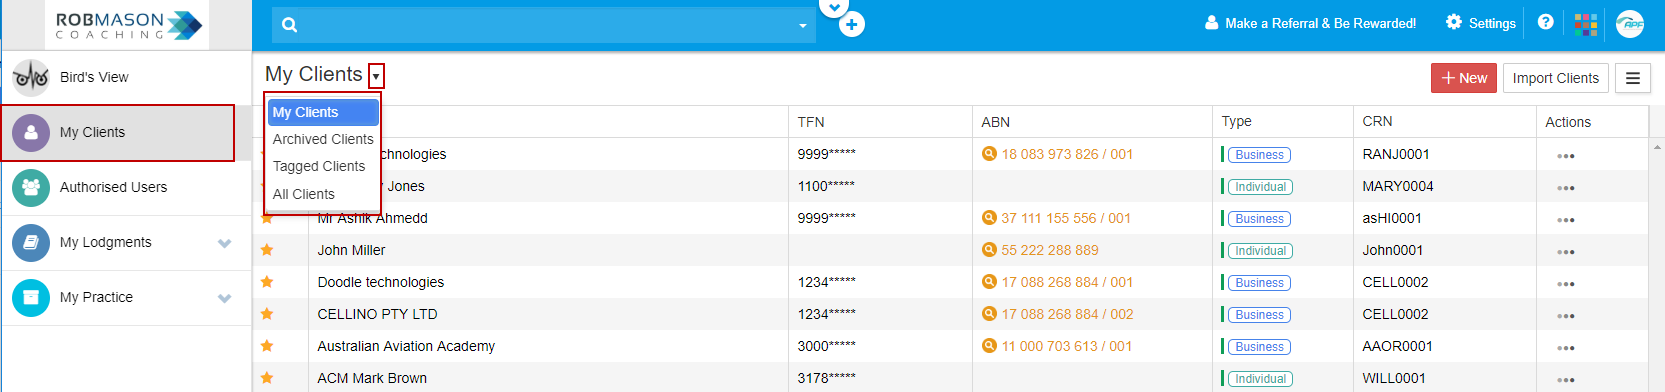The width and height of the screenshot is (1665, 392).
Task: Open actions ellipsis for RANJ0001 row
Action: coord(1566,156)
